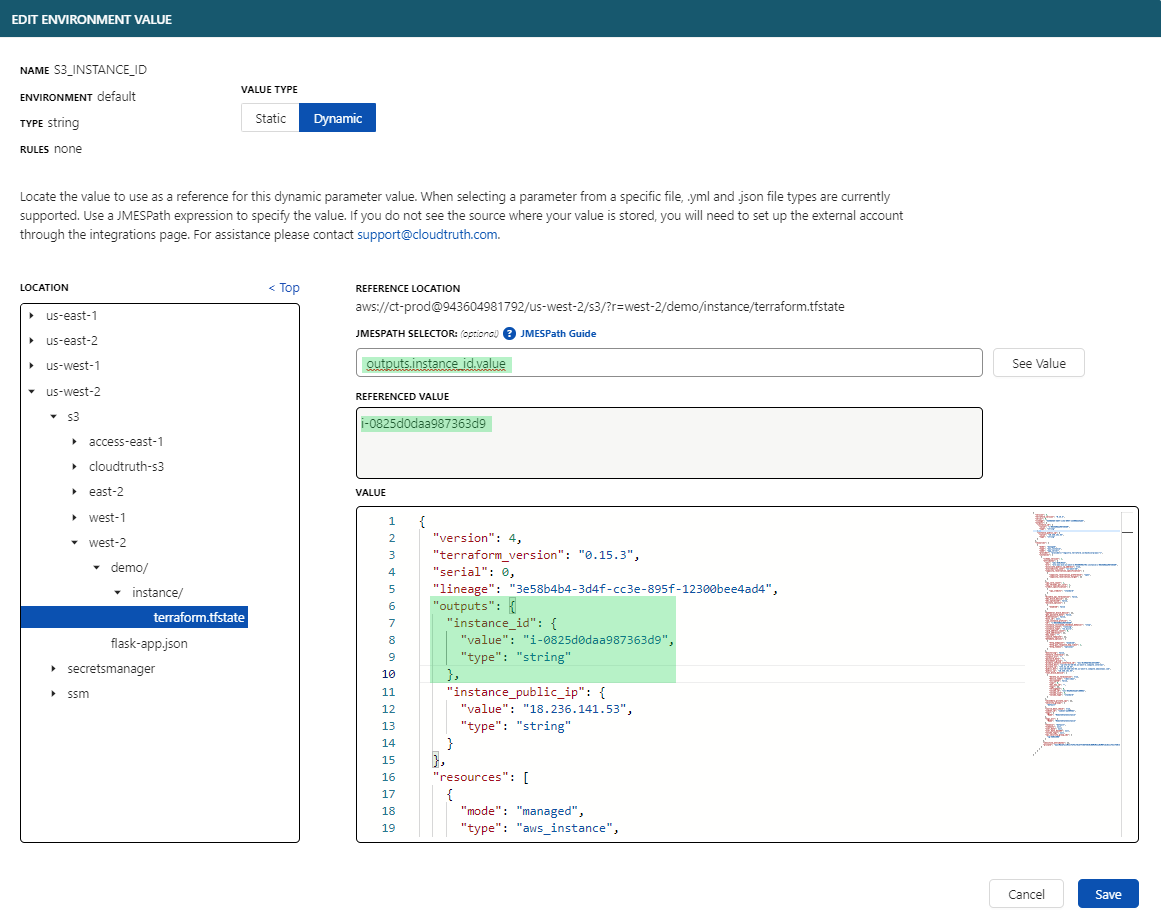Click the S3_INSTANCE_ID name text

pyautogui.click(x=100, y=70)
